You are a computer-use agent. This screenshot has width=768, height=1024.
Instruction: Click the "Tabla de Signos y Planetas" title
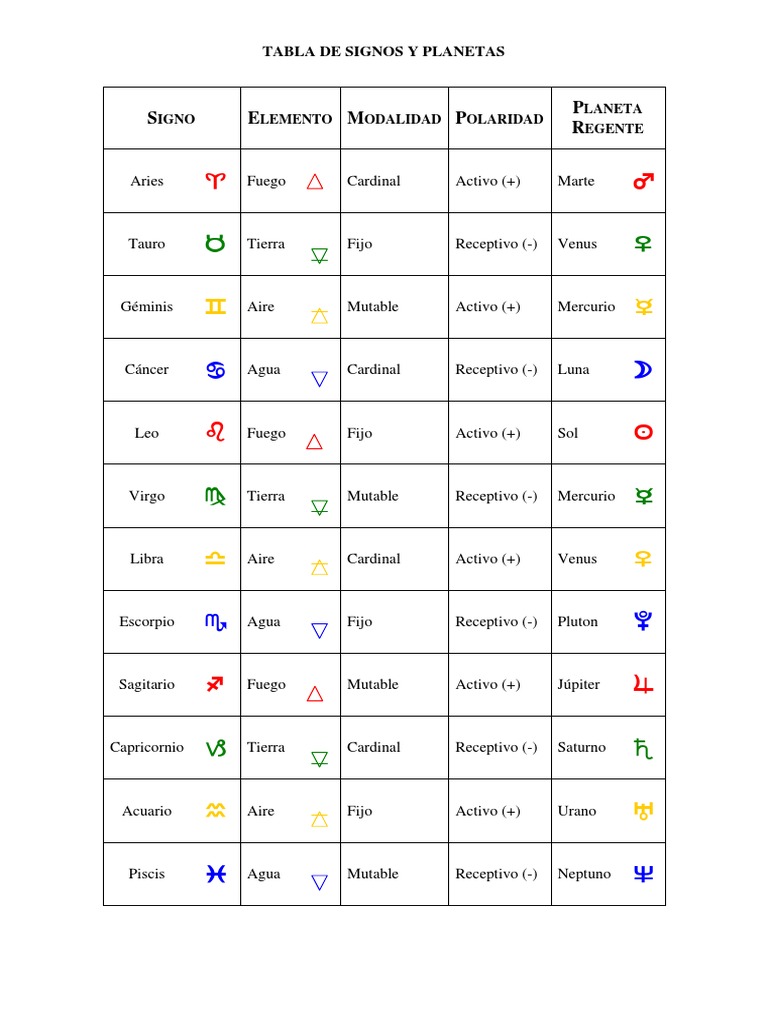(x=383, y=51)
